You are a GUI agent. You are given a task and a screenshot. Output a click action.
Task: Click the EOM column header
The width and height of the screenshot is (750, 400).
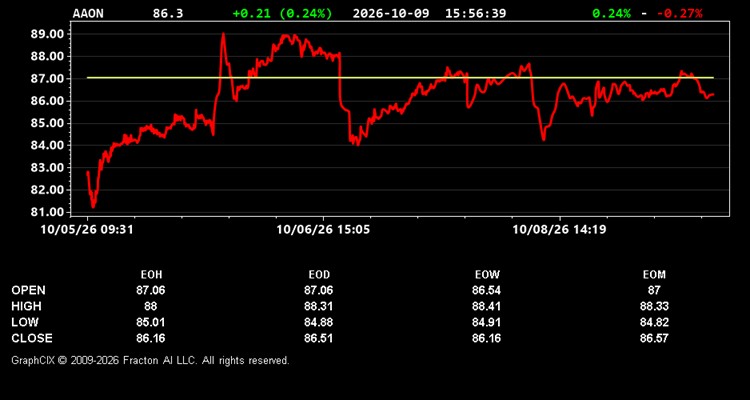click(654, 275)
